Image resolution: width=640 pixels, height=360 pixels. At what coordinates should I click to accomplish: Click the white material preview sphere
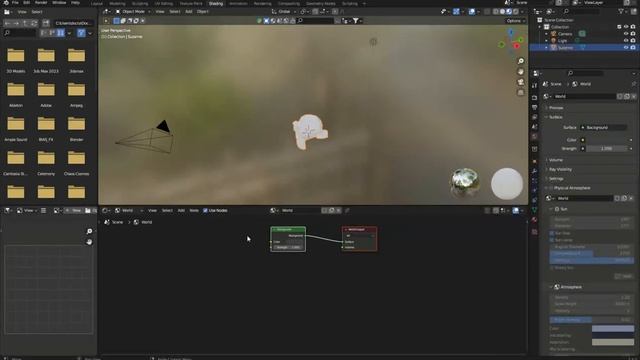pos(507,184)
